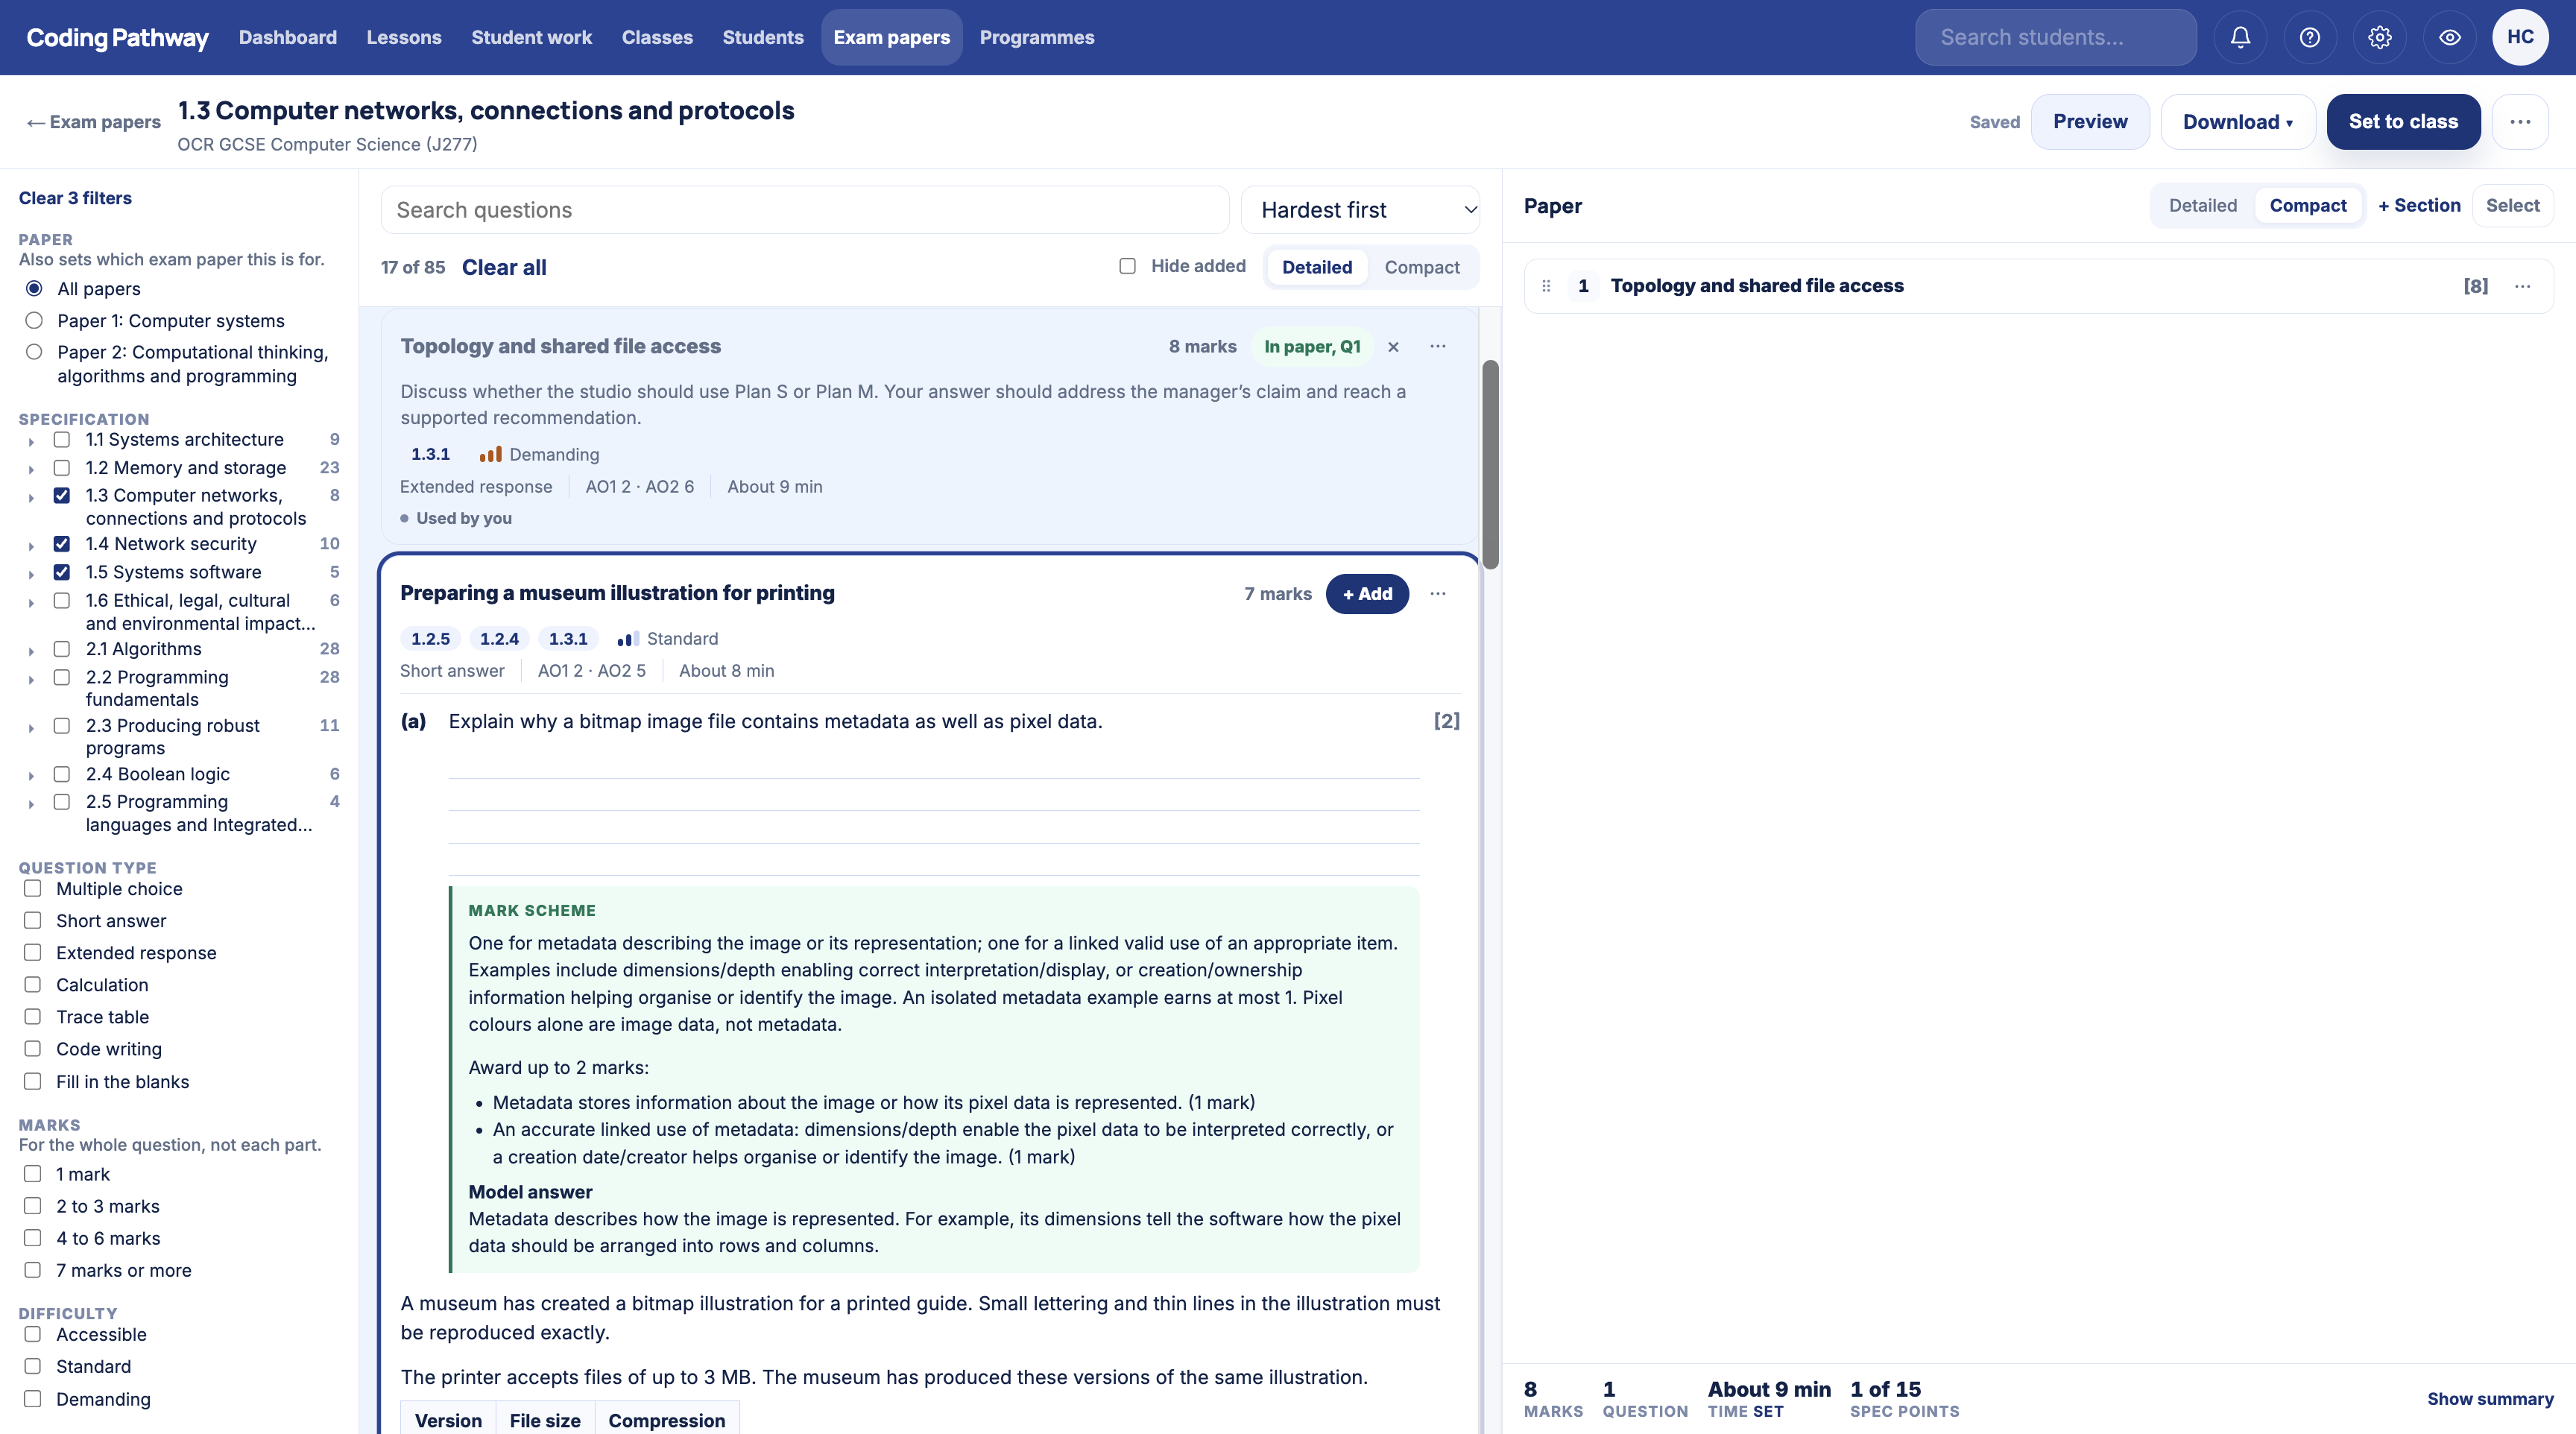Enable the Hide added checkbox
Screen dimensions: 2576x1434
(1127, 266)
